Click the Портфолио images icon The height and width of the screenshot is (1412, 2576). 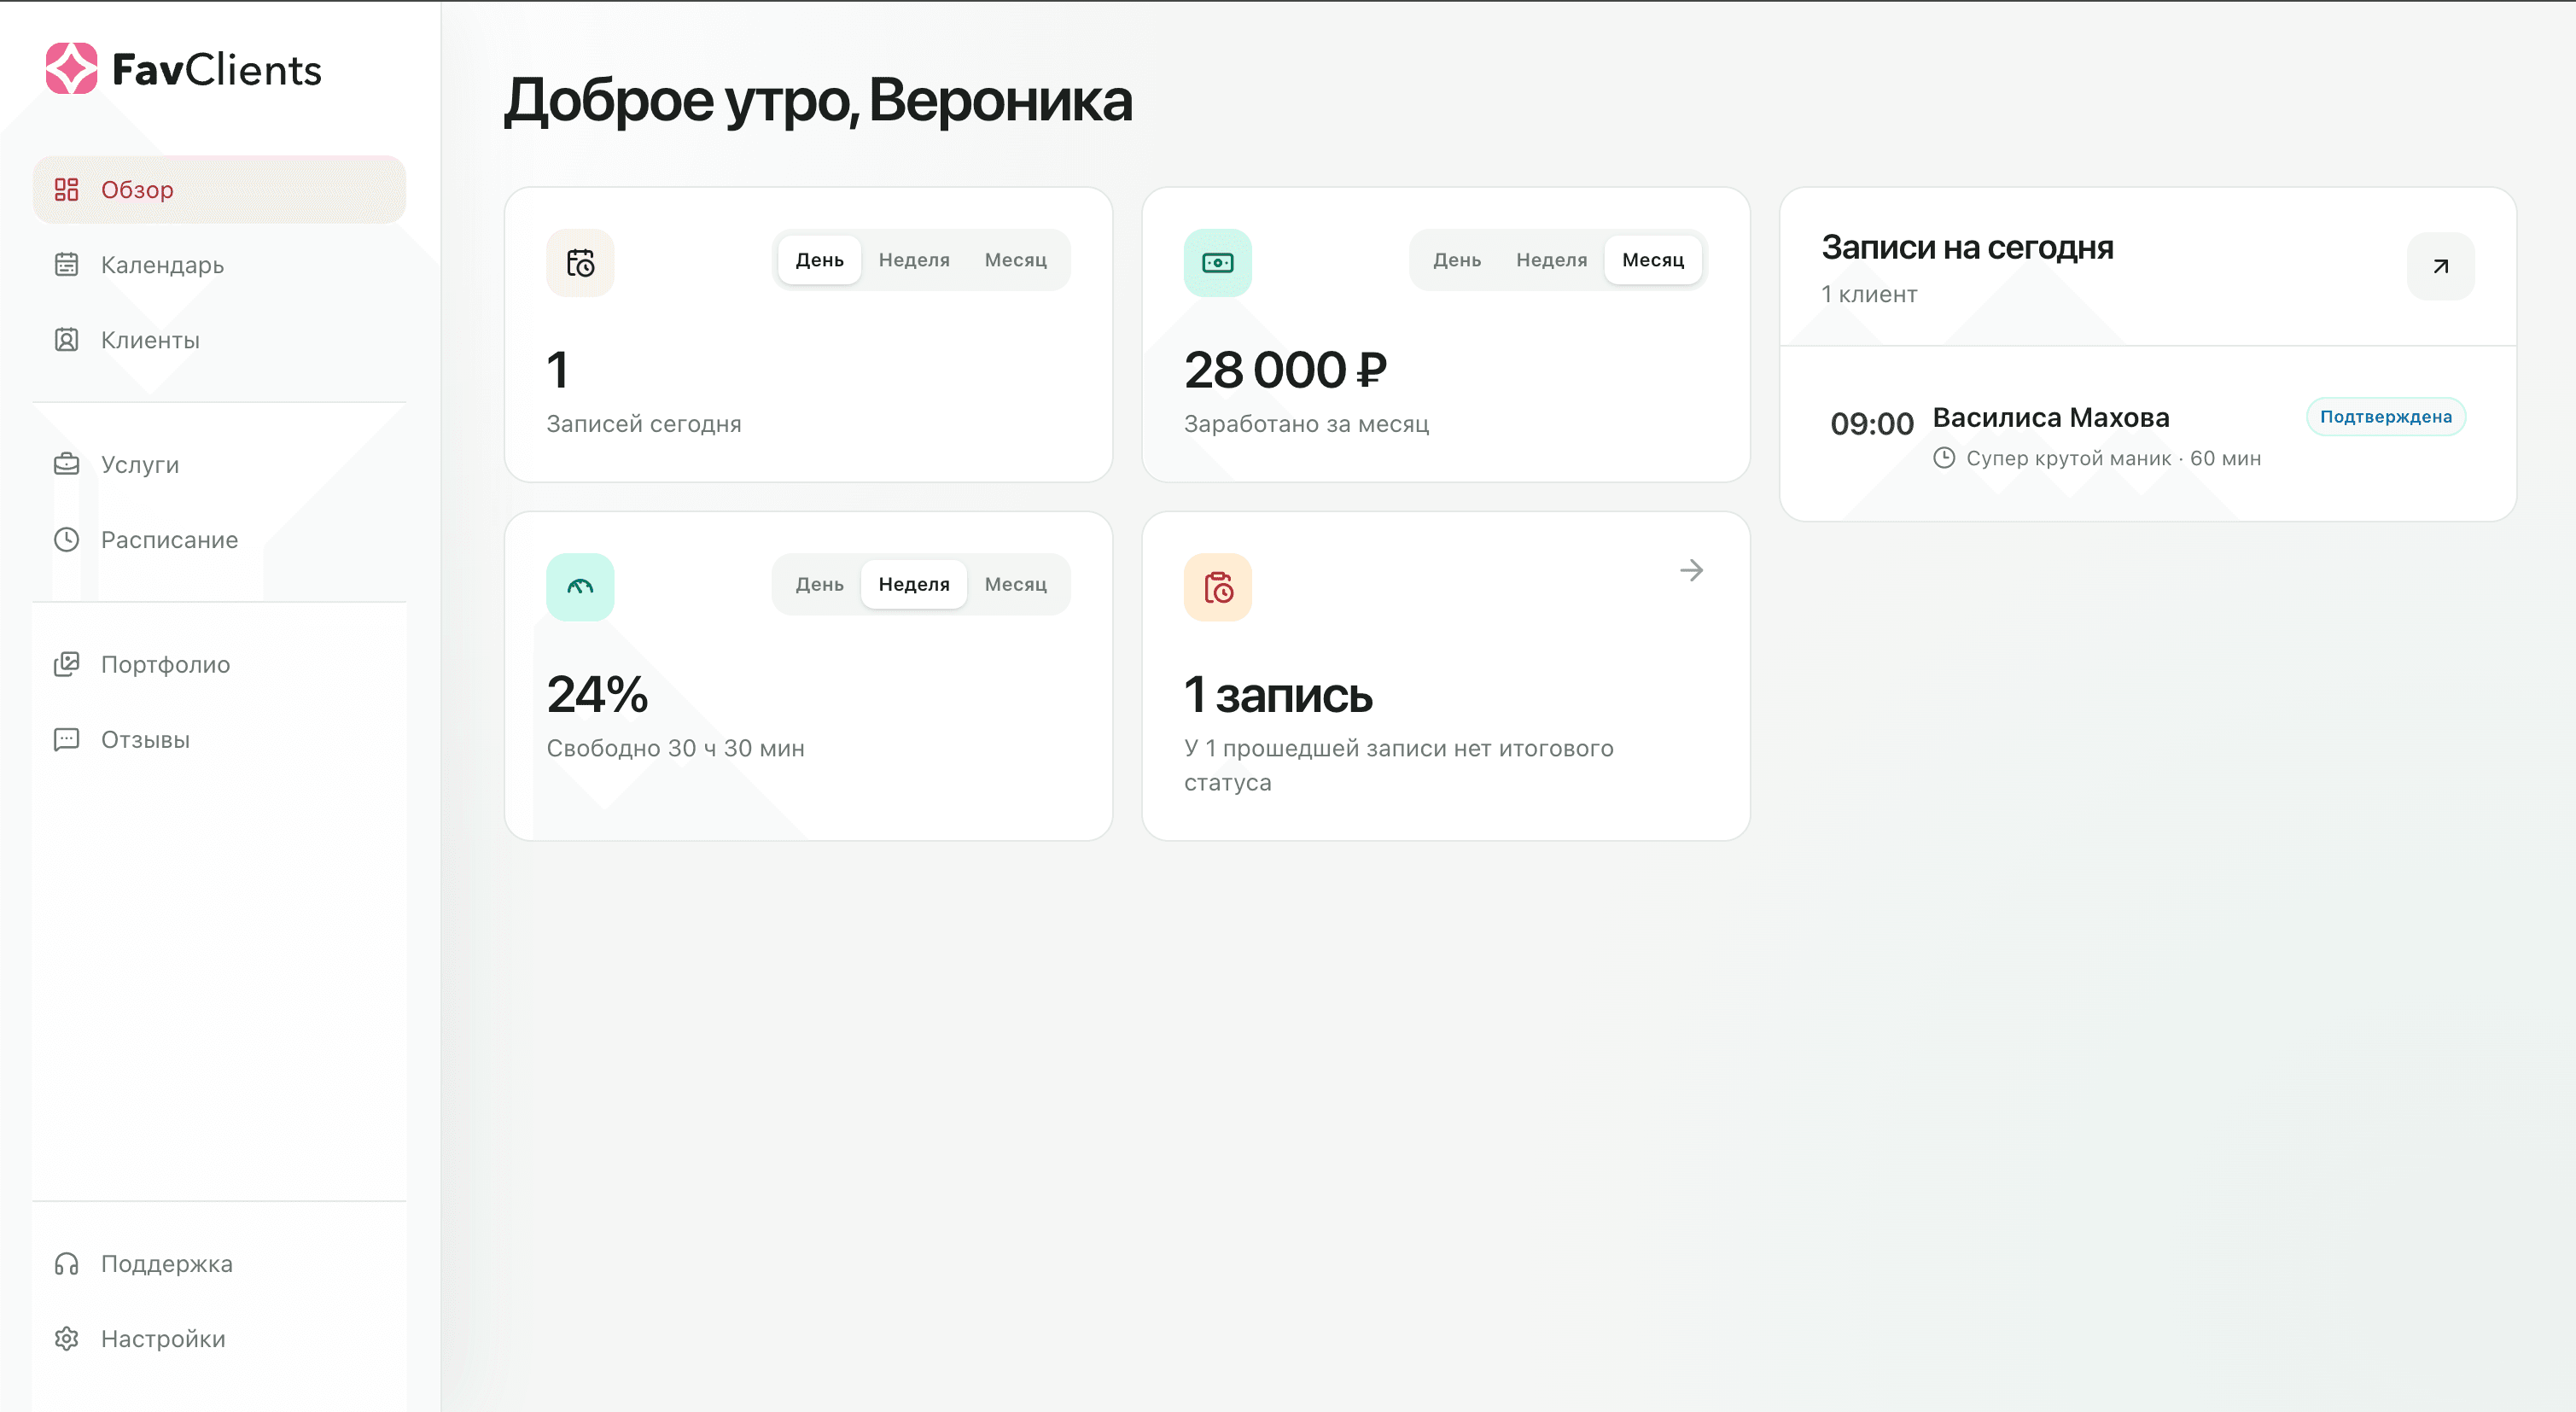(x=66, y=664)
